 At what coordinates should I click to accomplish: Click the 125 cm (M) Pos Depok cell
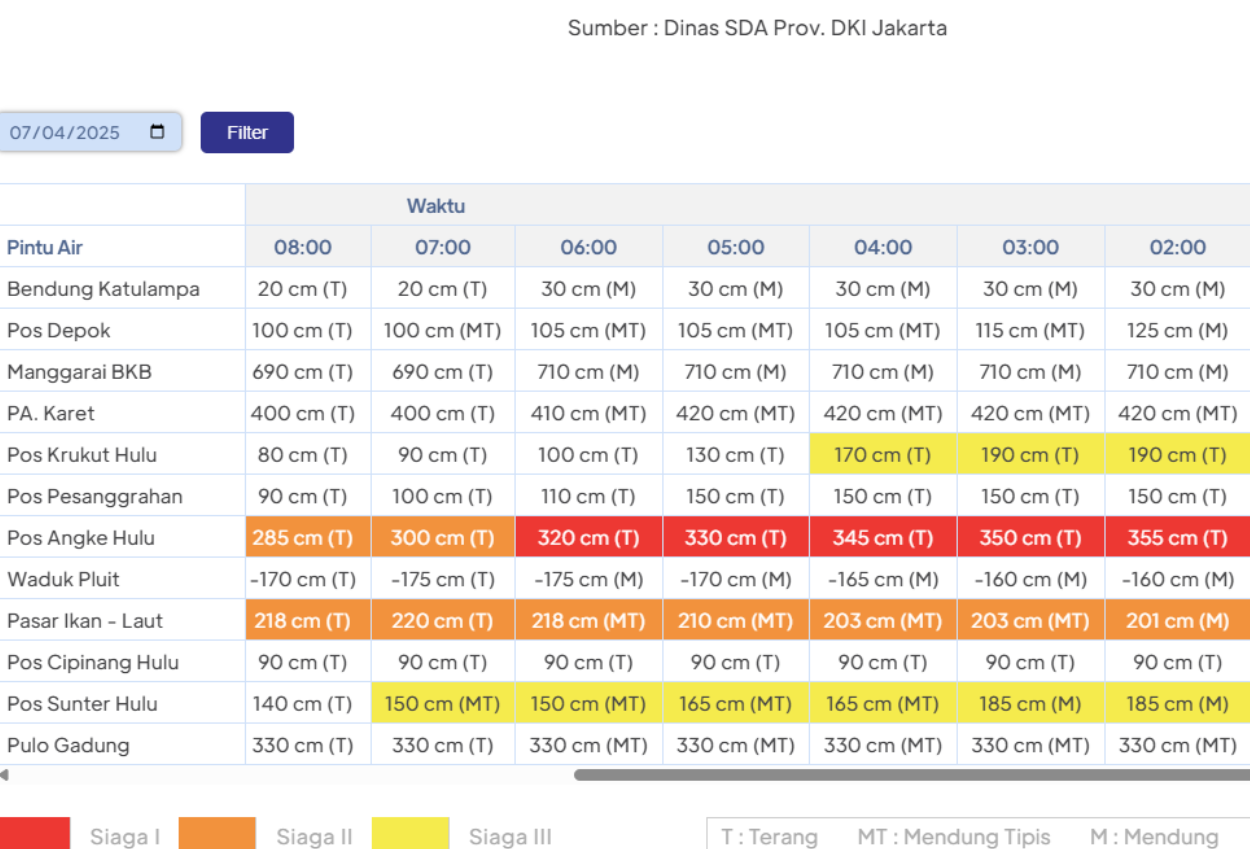1178,330
